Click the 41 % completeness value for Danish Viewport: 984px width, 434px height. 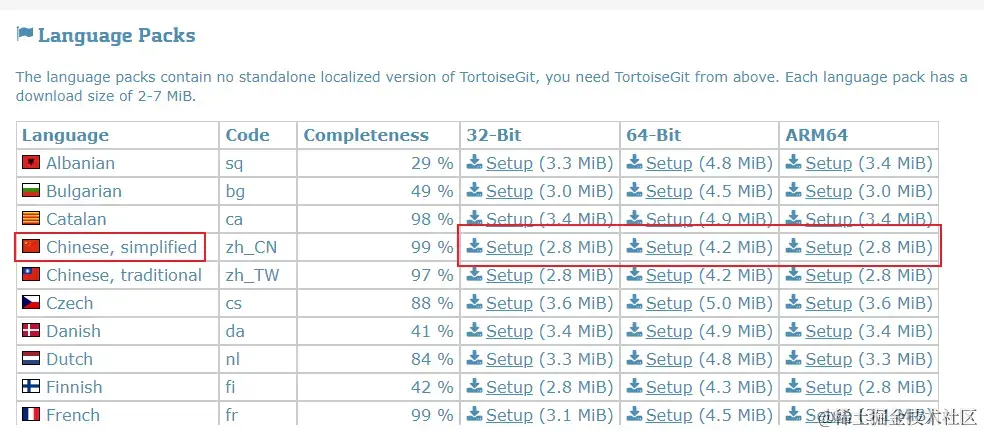coord(432,331)
